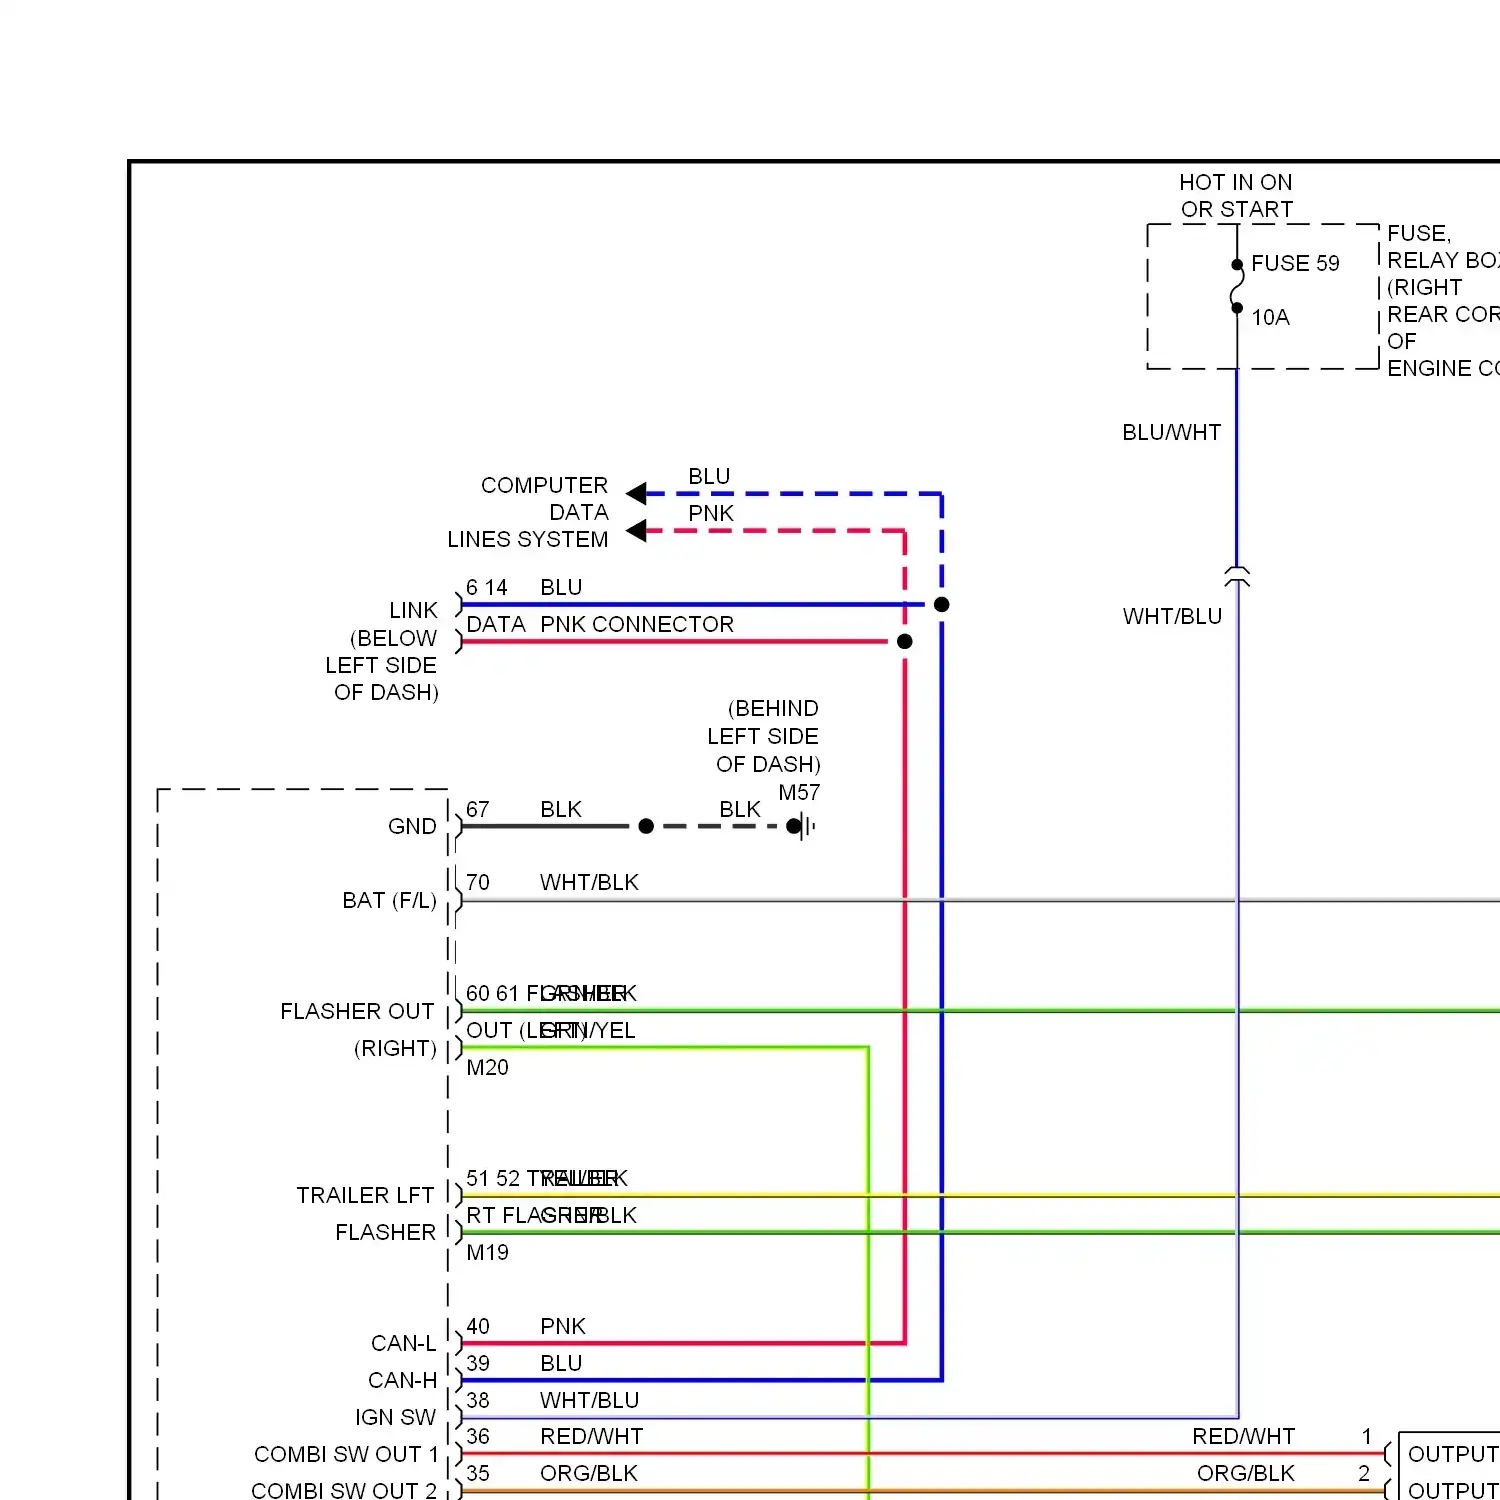Click the arrowhead on the dashed blue line
The width and height of the screenshot is (1500, 1500).
[636, 493]
